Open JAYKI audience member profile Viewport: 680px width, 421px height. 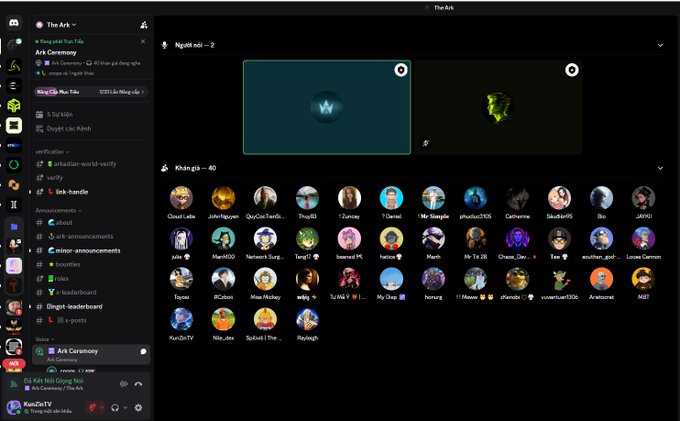click(x=644, y=202)
